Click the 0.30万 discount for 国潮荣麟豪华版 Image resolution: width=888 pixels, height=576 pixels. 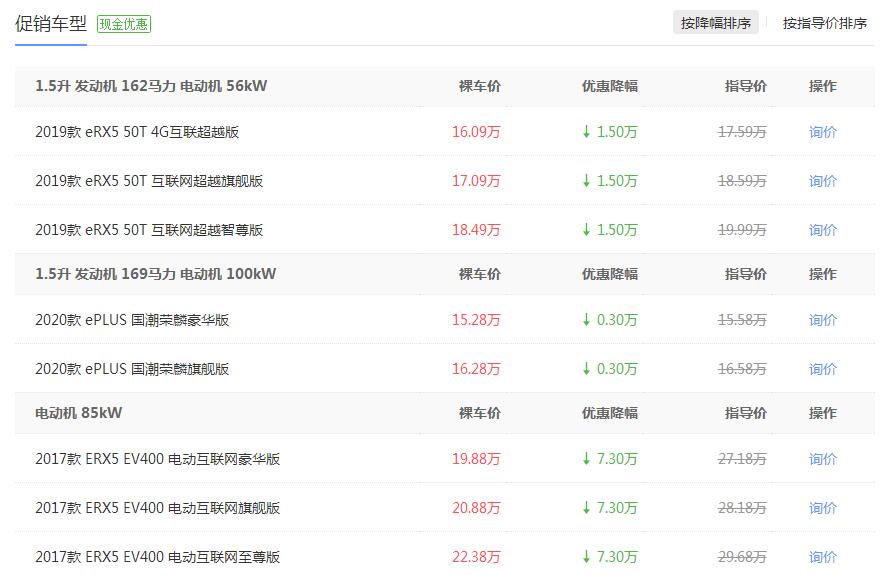(x=610, y=320)
